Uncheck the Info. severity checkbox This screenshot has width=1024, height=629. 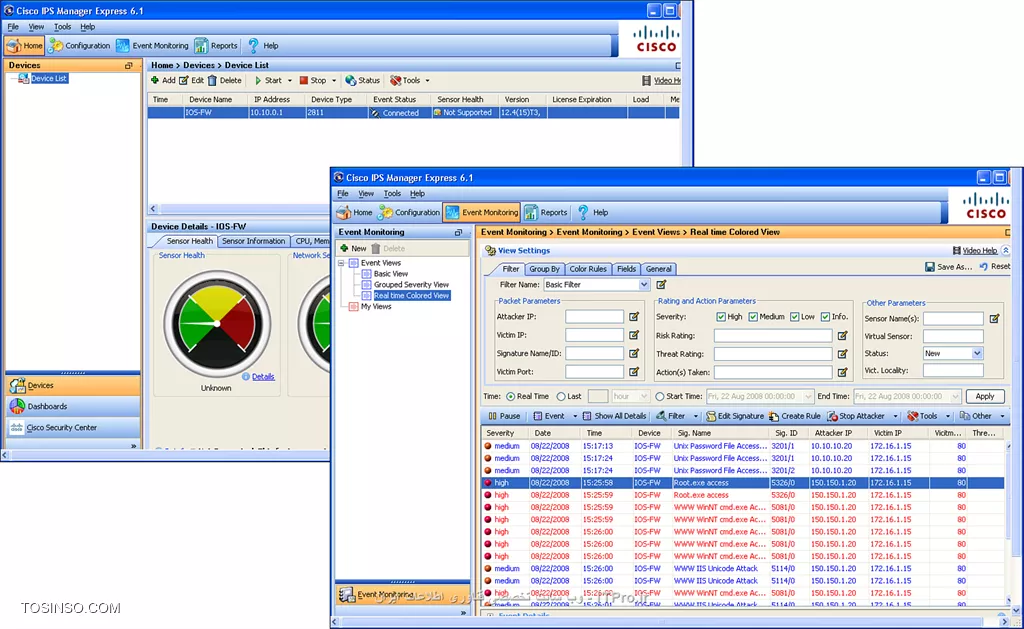(825, 317)
